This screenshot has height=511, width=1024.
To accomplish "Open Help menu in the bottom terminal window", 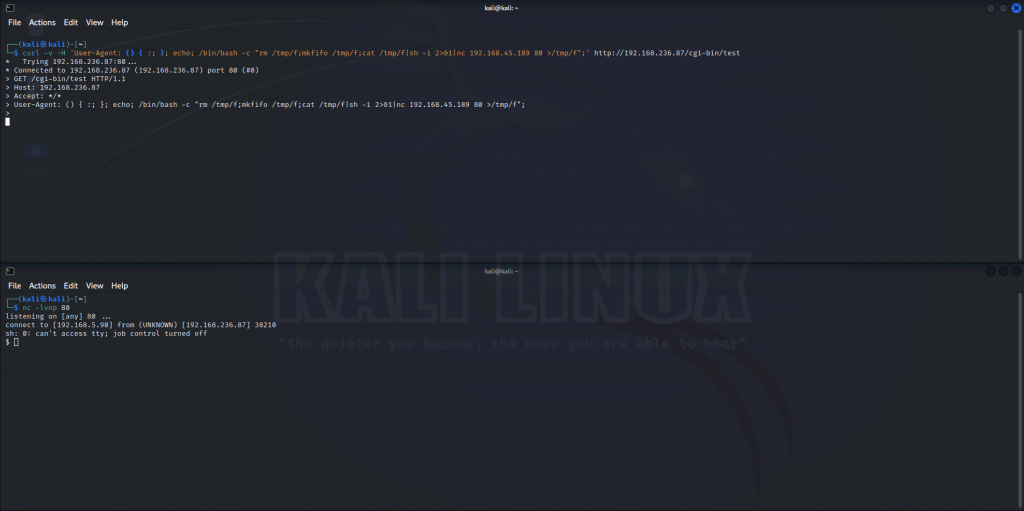I will 120,286.
